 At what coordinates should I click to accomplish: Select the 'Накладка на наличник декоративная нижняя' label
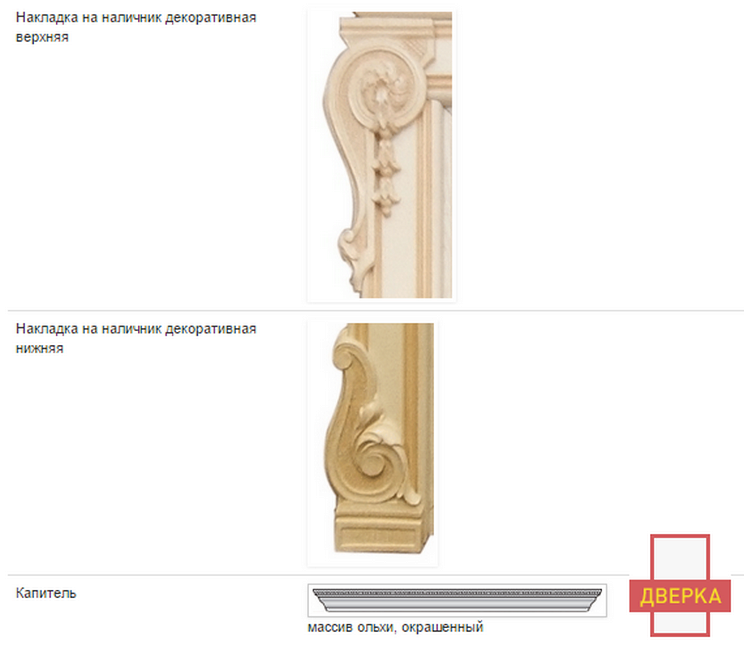click(136, 338)
